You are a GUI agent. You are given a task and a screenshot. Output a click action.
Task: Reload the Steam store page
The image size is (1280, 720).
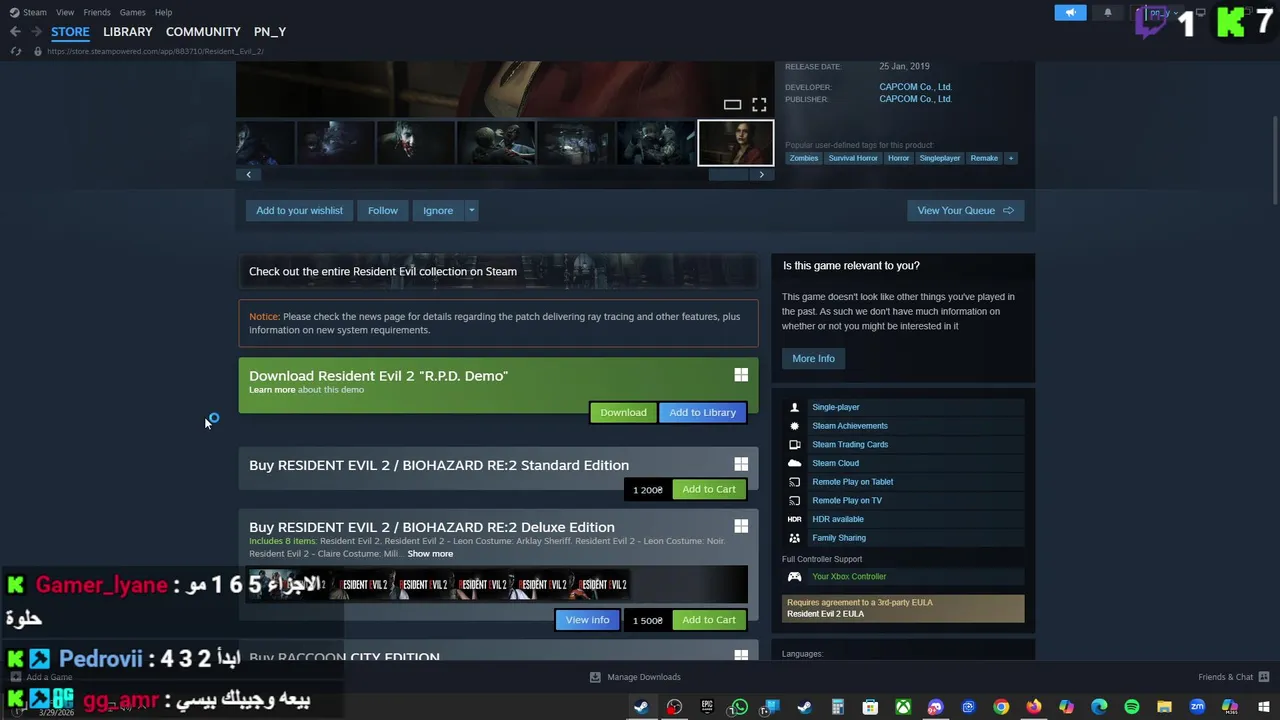[15, 51]
